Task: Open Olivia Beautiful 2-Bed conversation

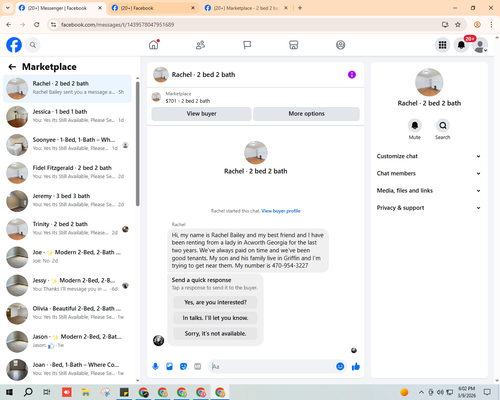Action: 67,314
